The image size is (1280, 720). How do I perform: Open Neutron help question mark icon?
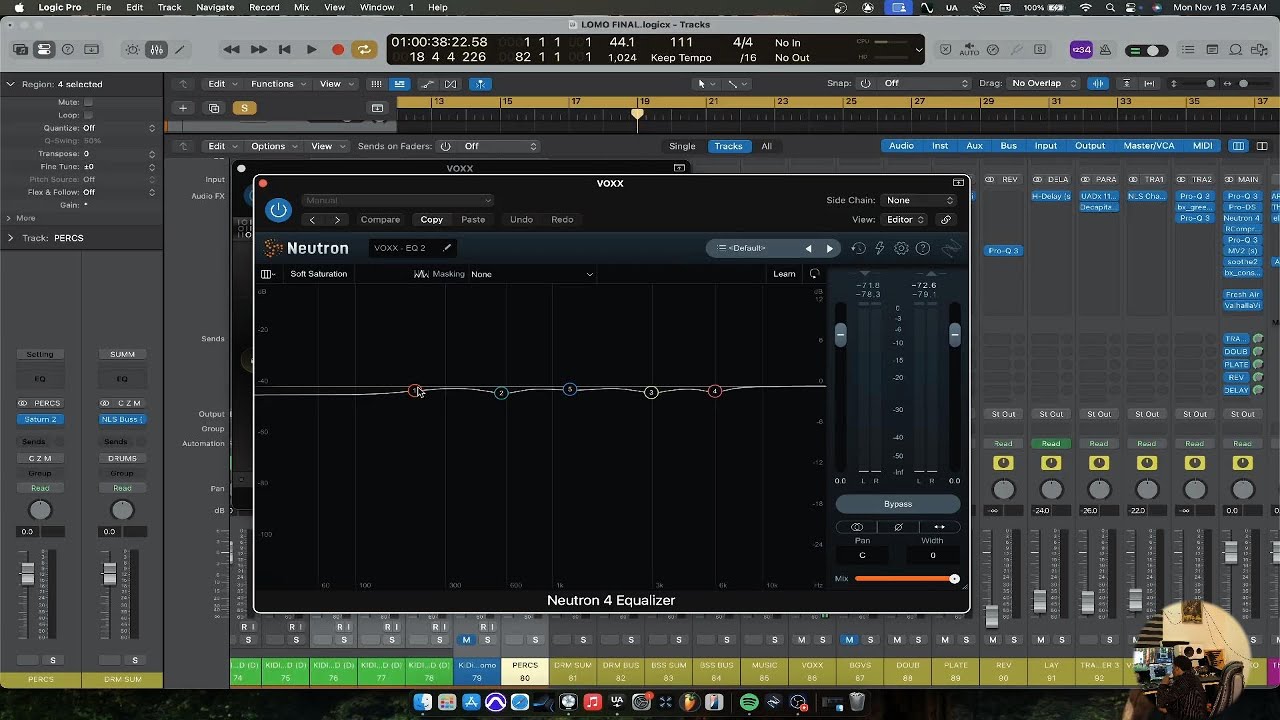click(923, 248)
